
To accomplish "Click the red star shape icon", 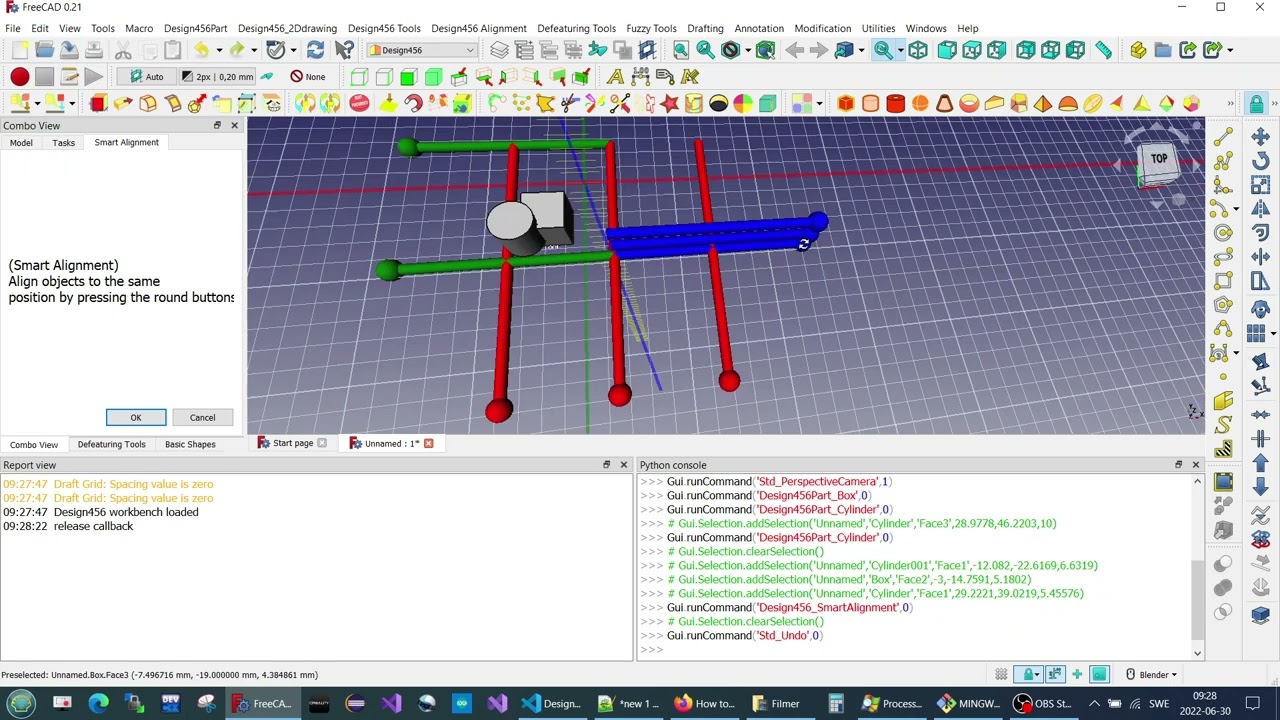I will click(669, 103).
